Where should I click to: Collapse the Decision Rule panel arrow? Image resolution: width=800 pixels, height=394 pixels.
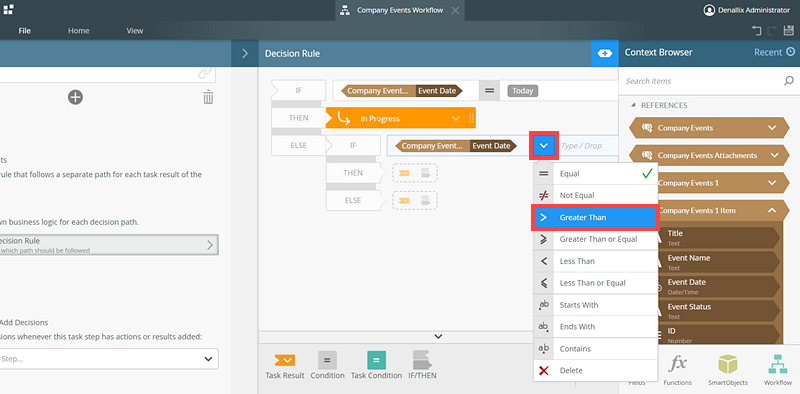245,53
